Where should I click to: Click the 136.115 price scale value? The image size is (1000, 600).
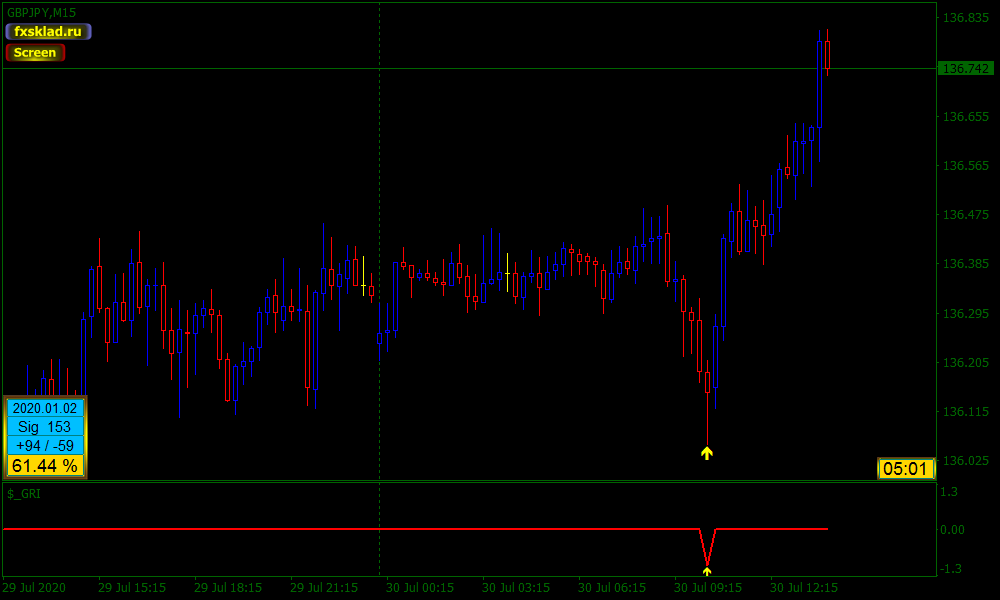[x=966, y=411]
